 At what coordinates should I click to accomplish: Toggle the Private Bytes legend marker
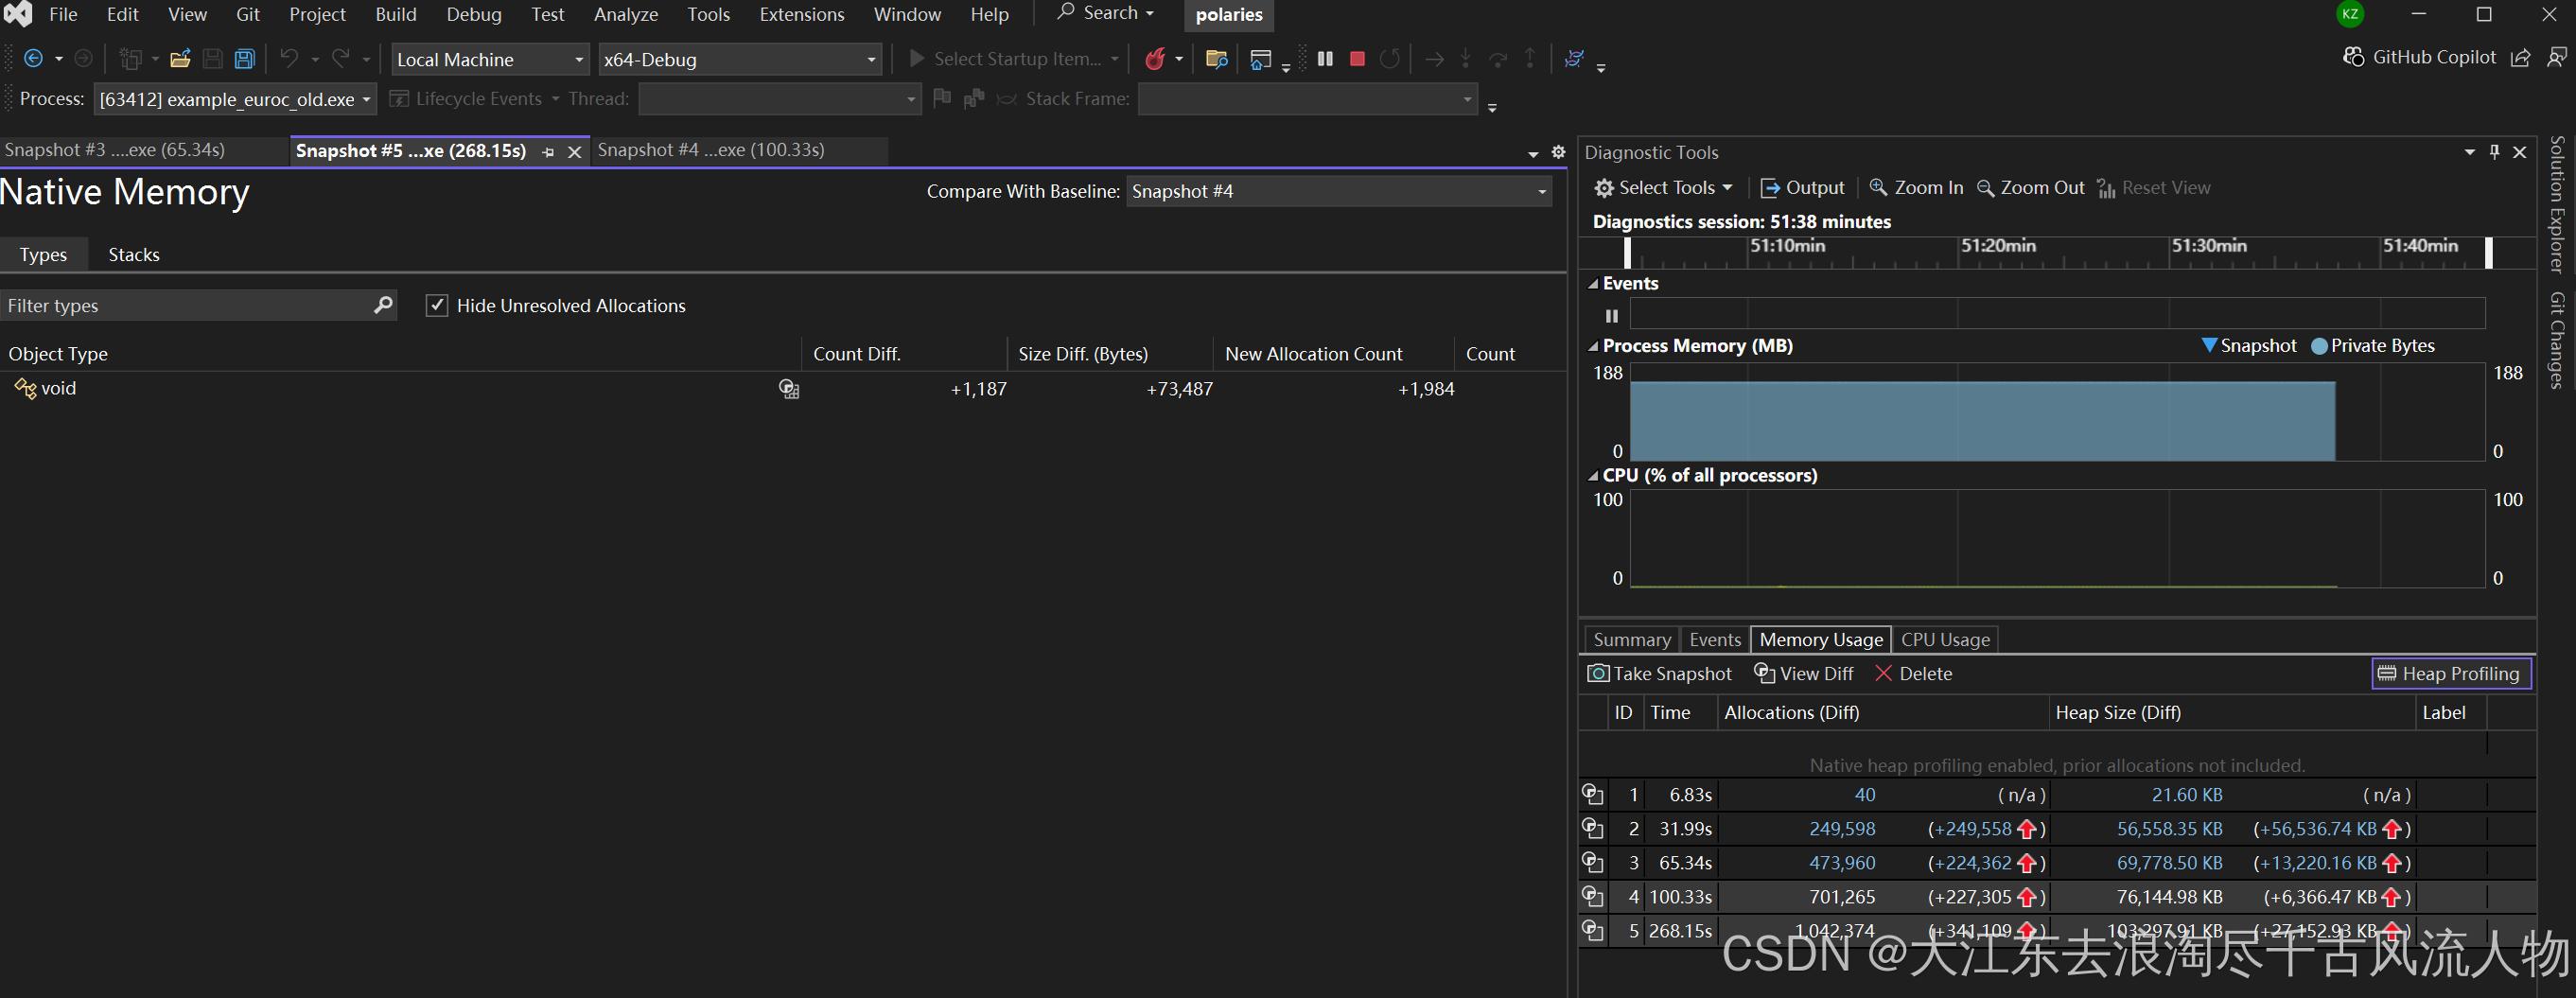click(x=2320, y=346)
